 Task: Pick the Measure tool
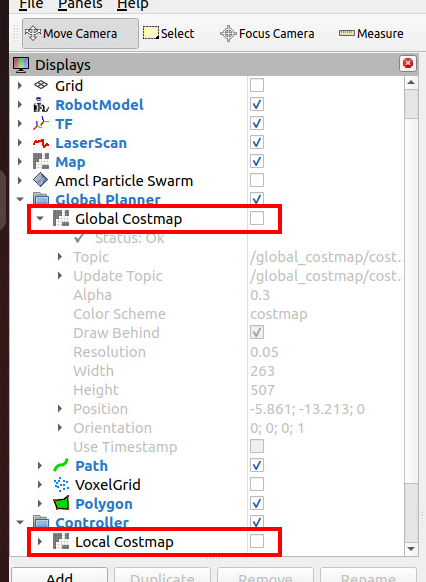[x=371, y=33]
